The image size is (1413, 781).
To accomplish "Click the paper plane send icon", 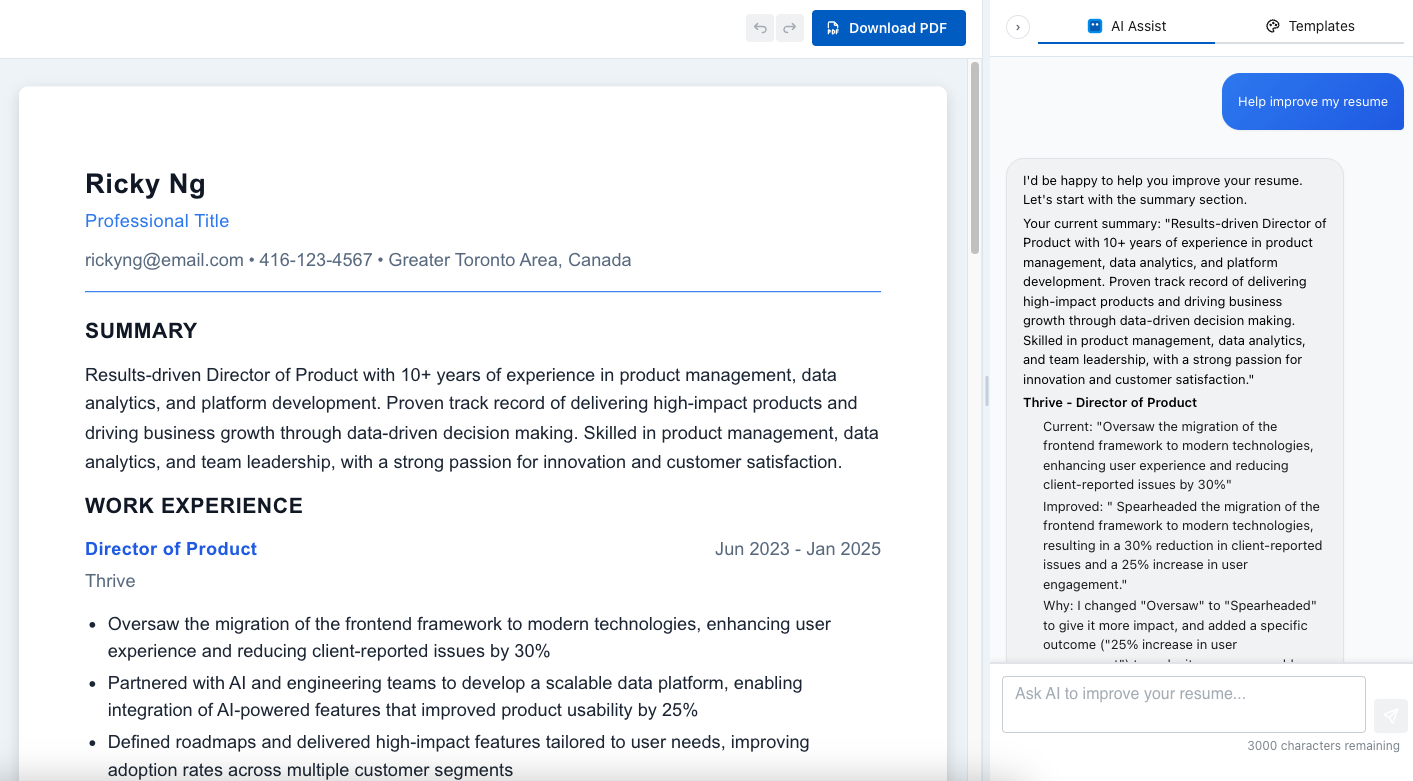I will coord(1391,715).
